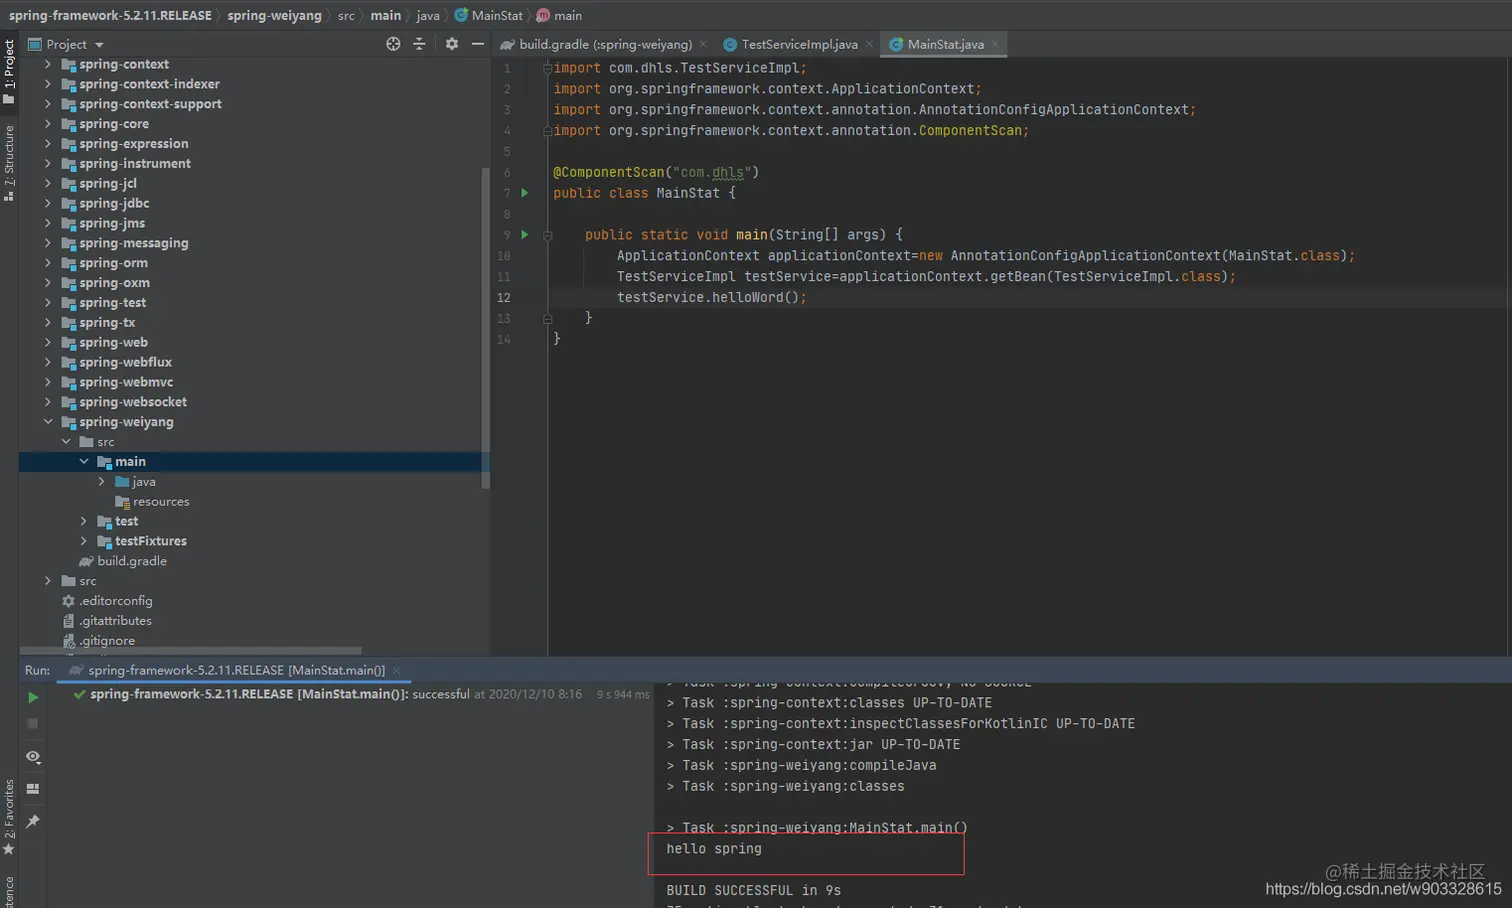Collapse the imports fold marker on line 1

(x=547, y=68)
